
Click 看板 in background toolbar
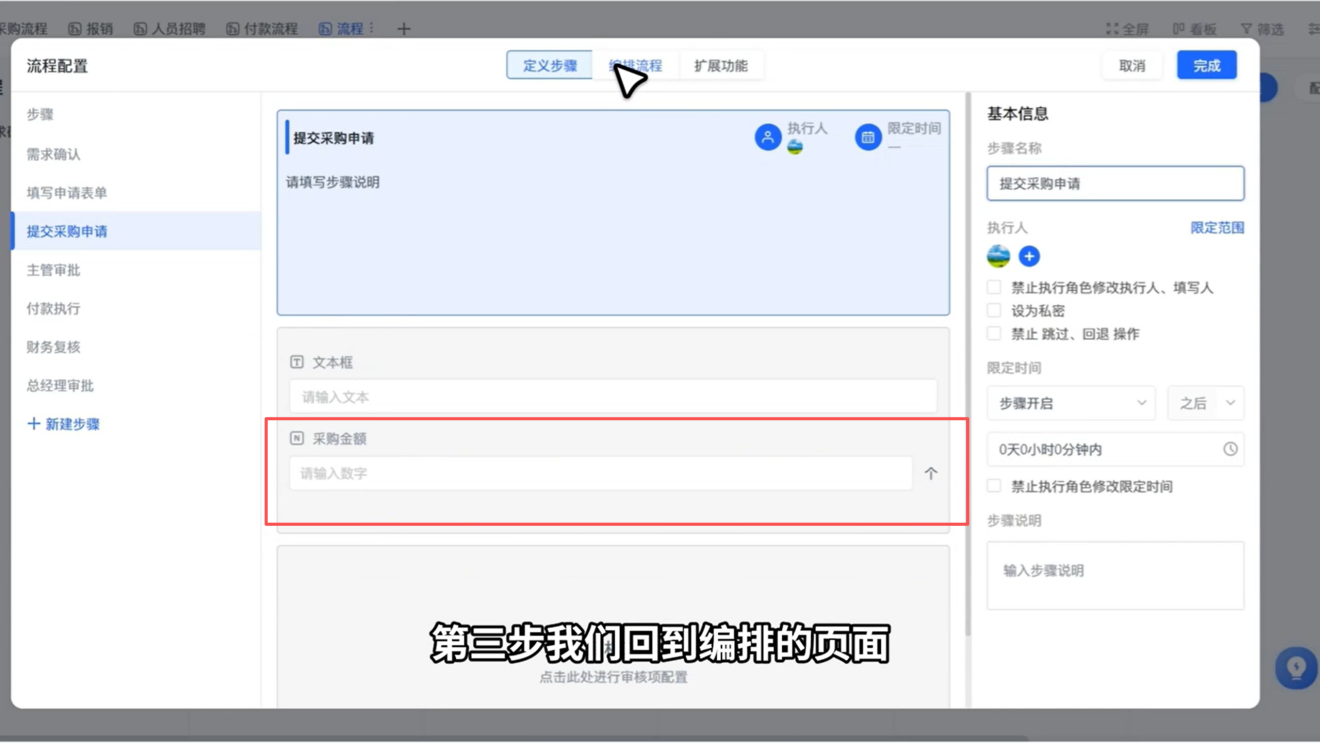coord(1195,29)
